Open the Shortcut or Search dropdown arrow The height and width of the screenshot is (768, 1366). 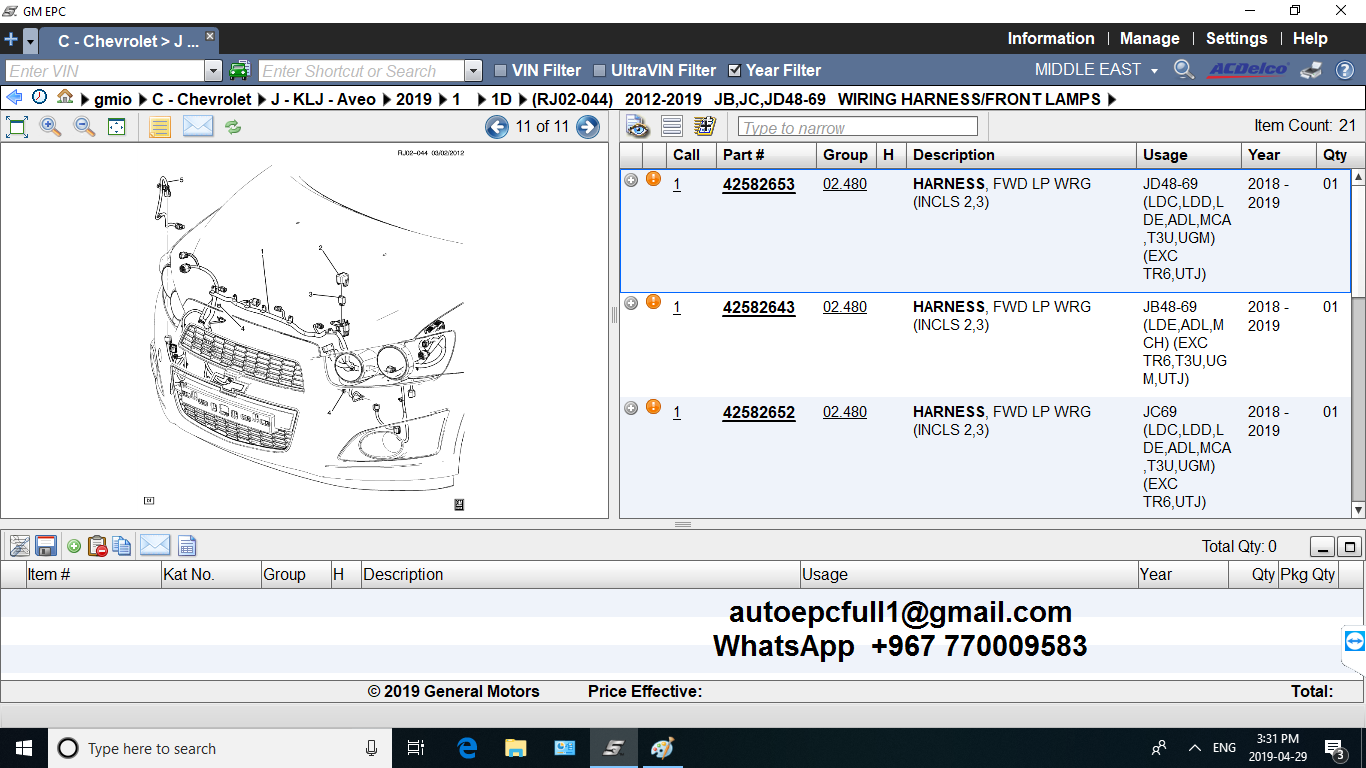point(474,71)
